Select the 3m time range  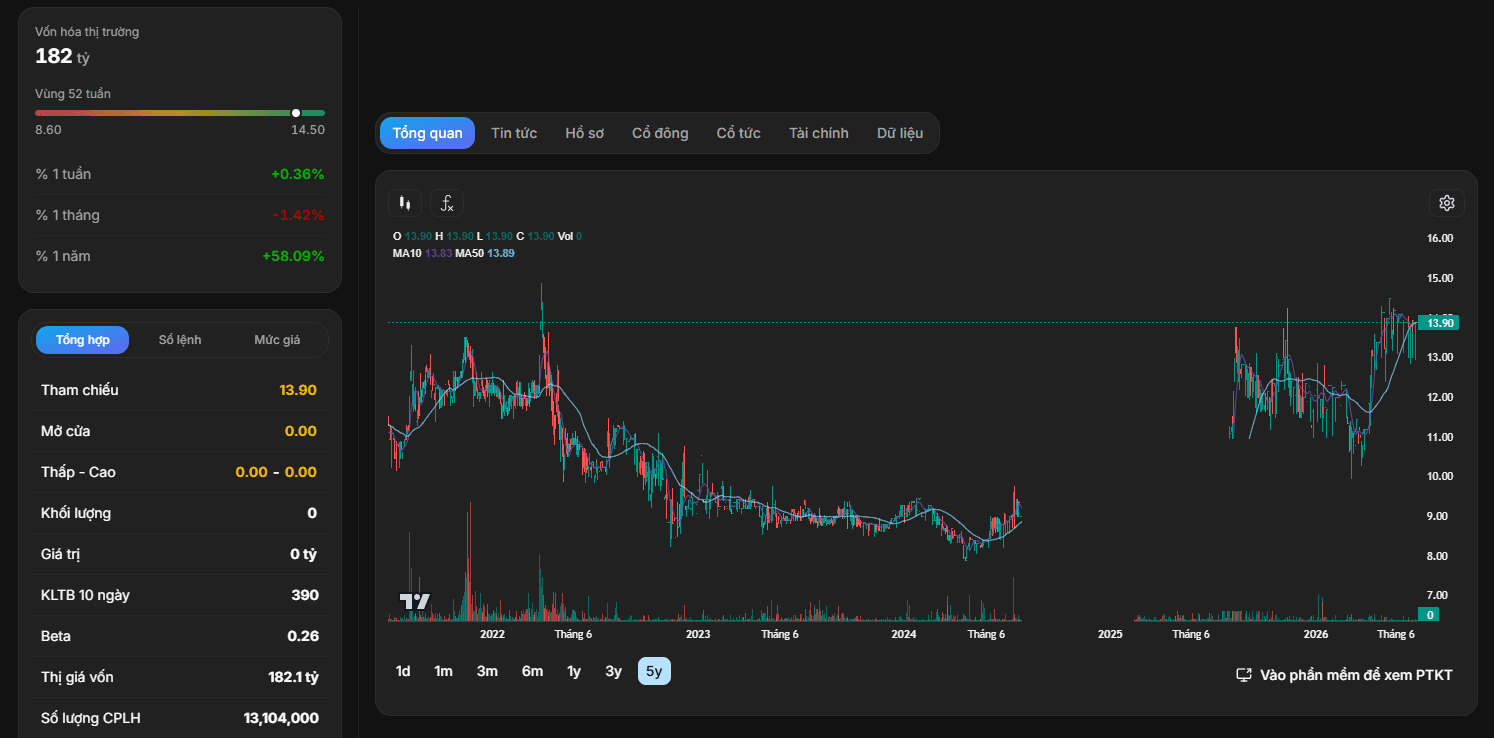[x=487, y=671]
